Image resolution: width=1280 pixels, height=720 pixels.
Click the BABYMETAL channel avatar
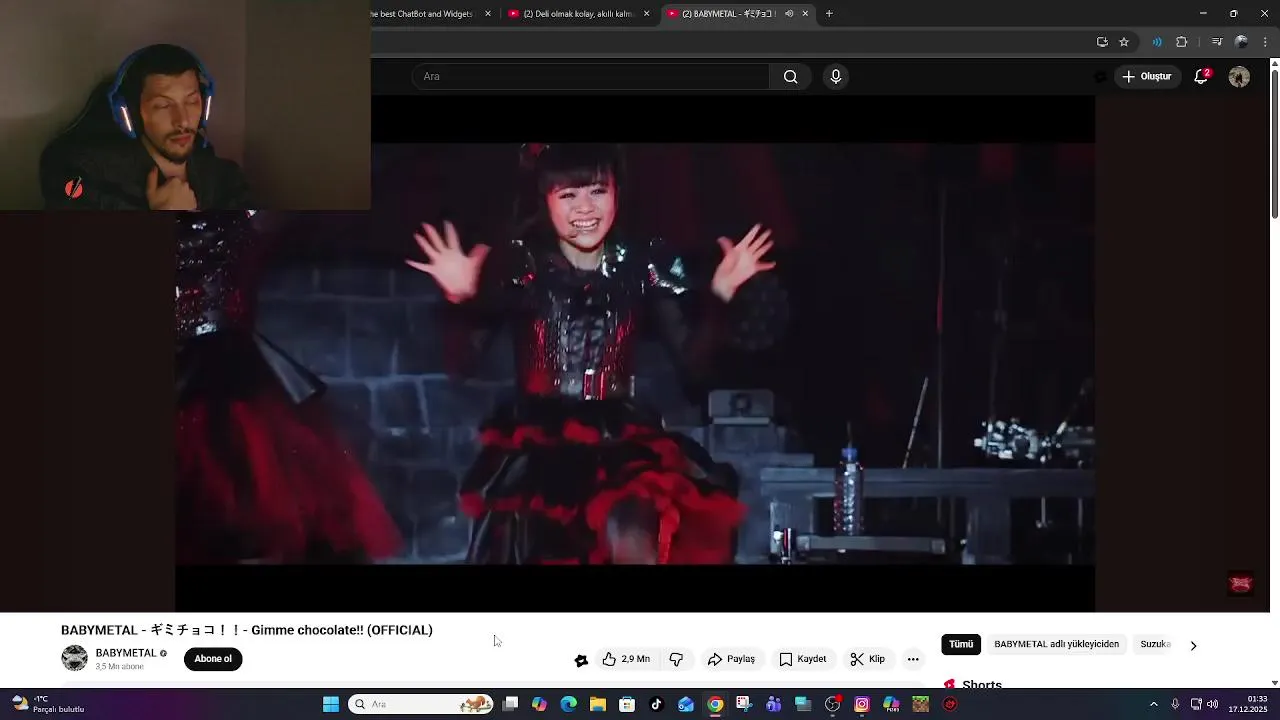click(x=75, y=658)
